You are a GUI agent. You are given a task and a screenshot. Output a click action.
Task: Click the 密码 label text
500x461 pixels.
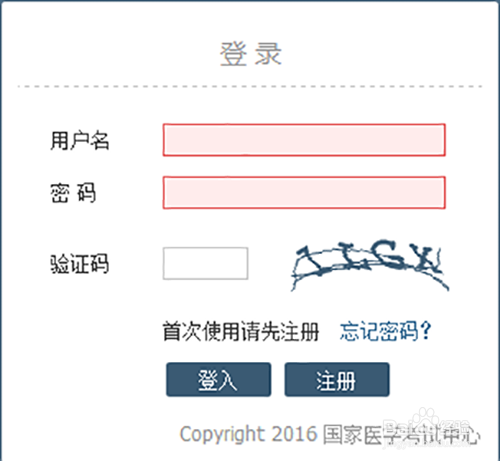click(x=73, y=193)
